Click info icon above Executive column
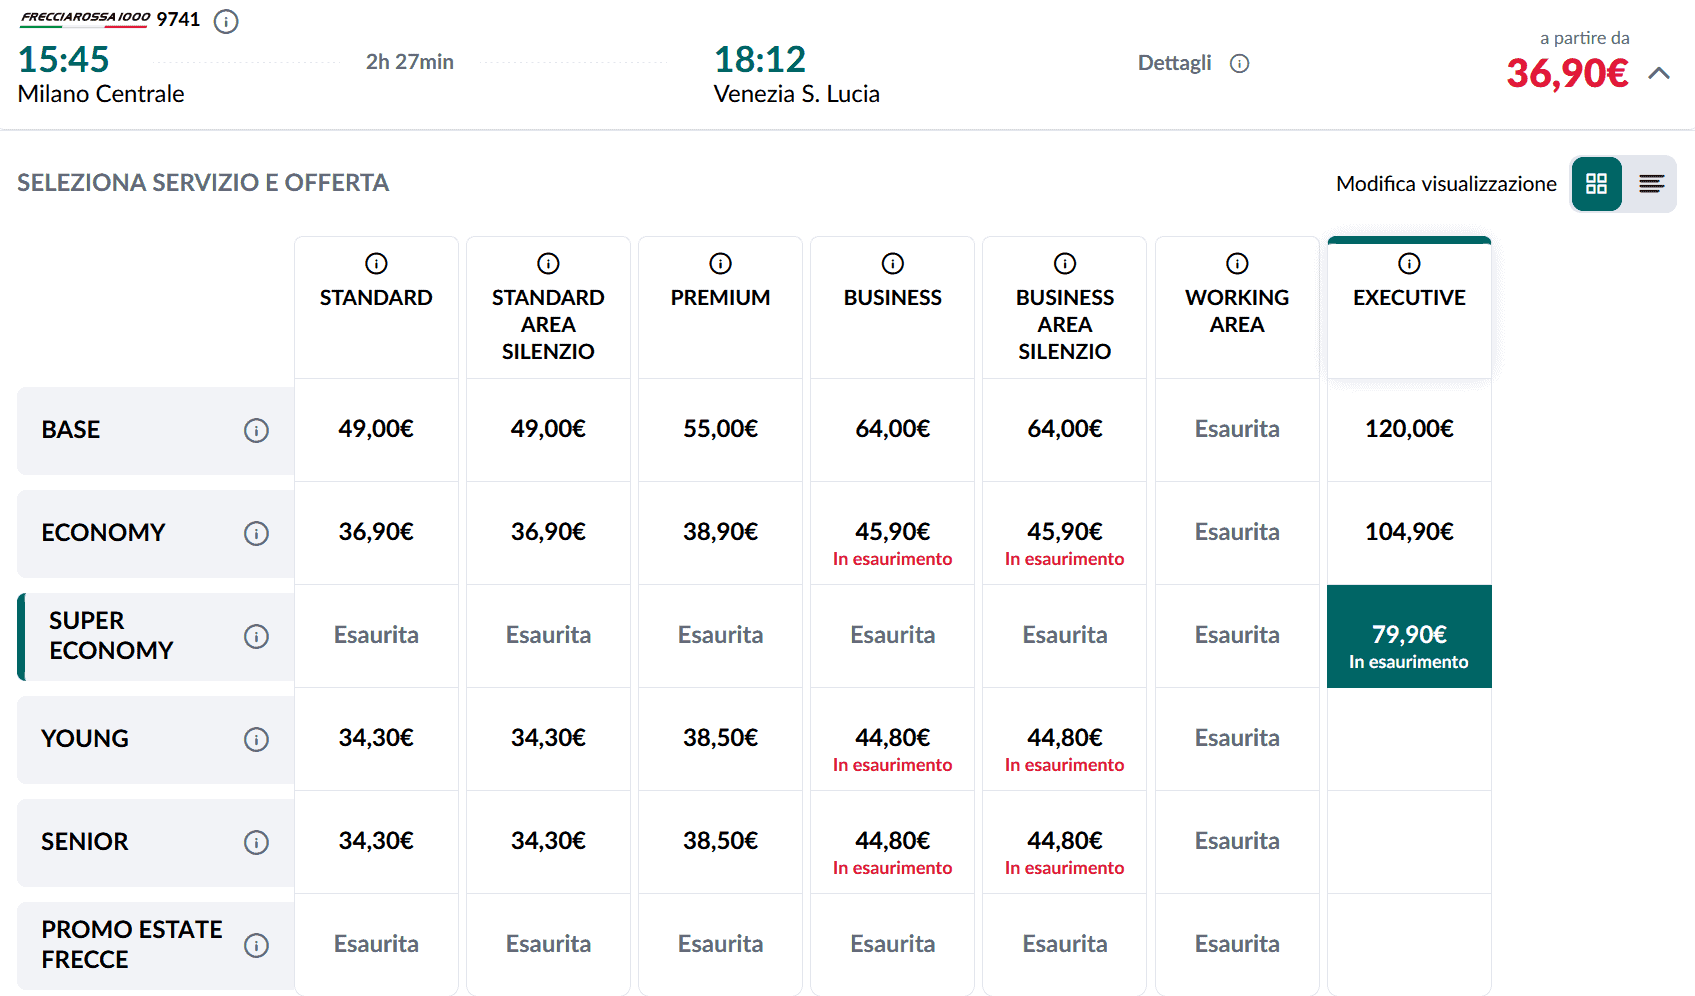1695x996 pixels. click(1409, 263)
